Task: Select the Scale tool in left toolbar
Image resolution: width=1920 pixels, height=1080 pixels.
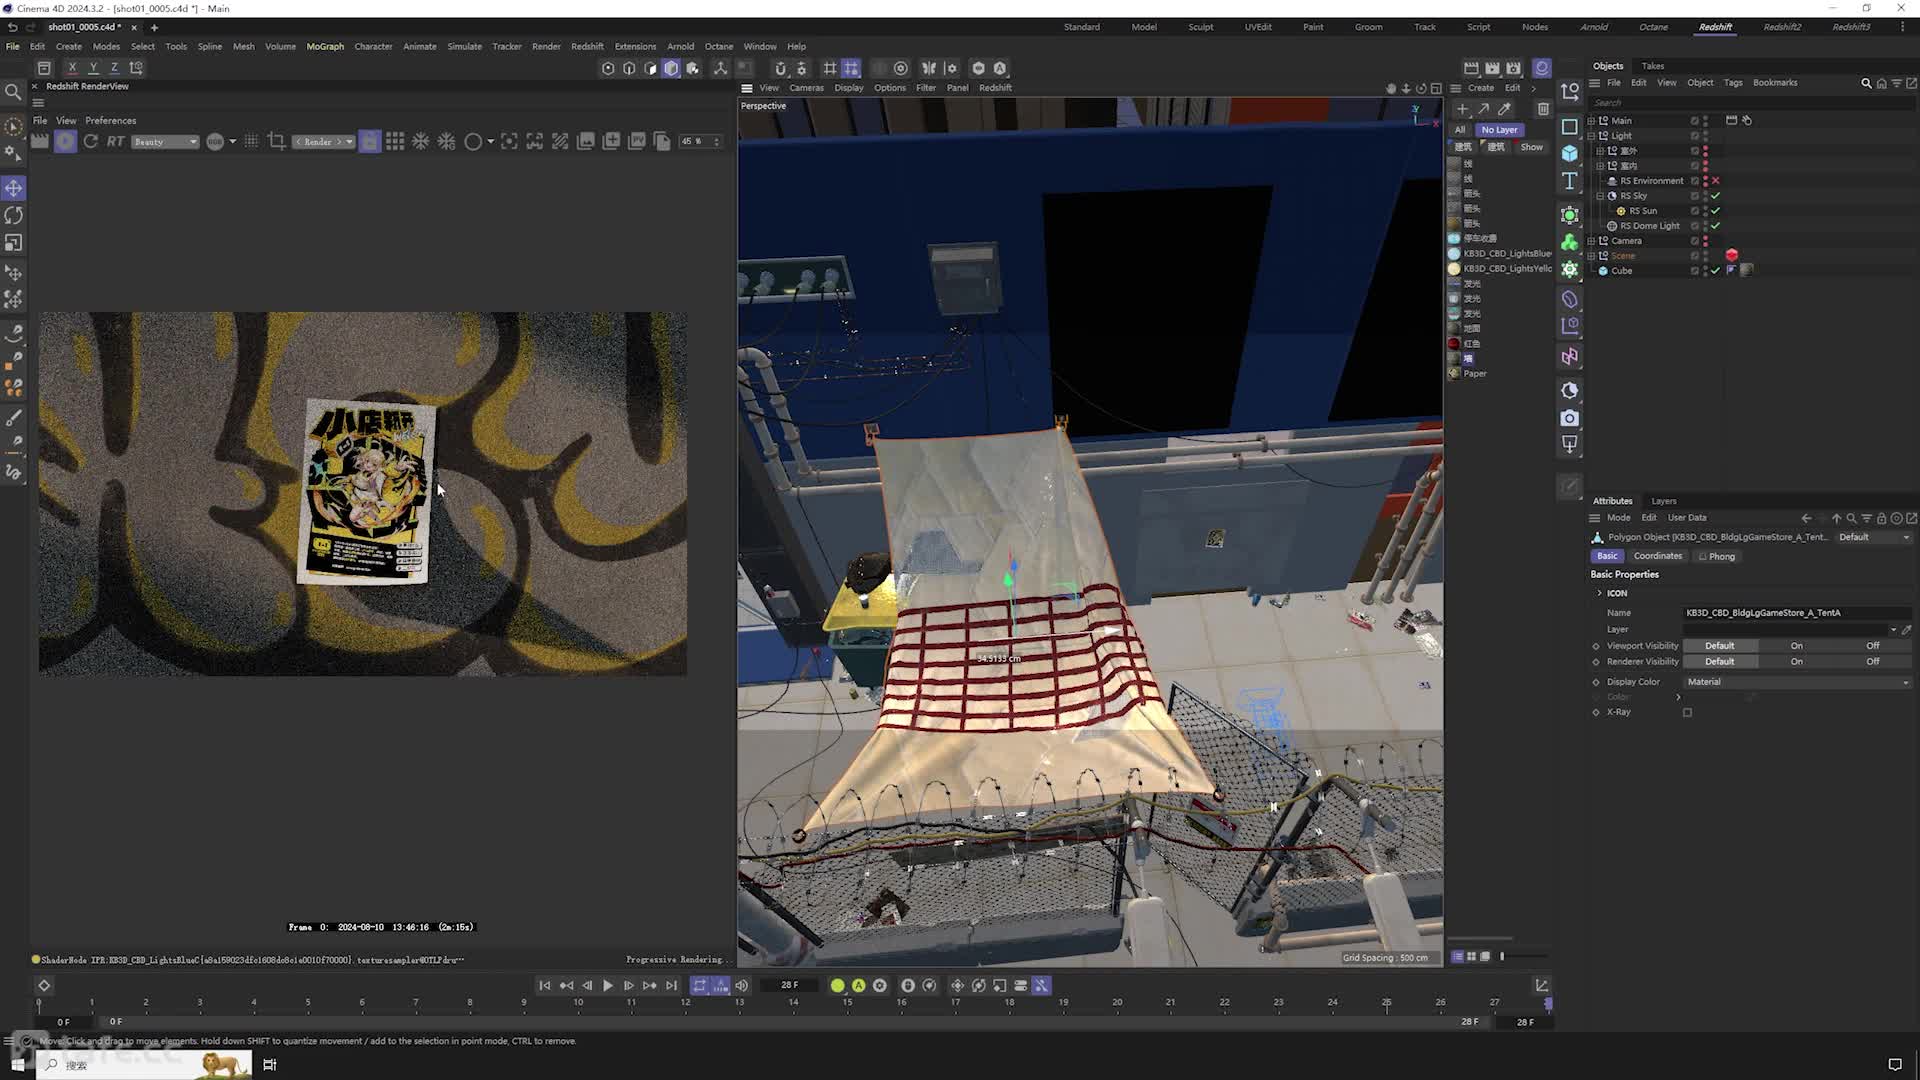Action: (x=14, y=243)
